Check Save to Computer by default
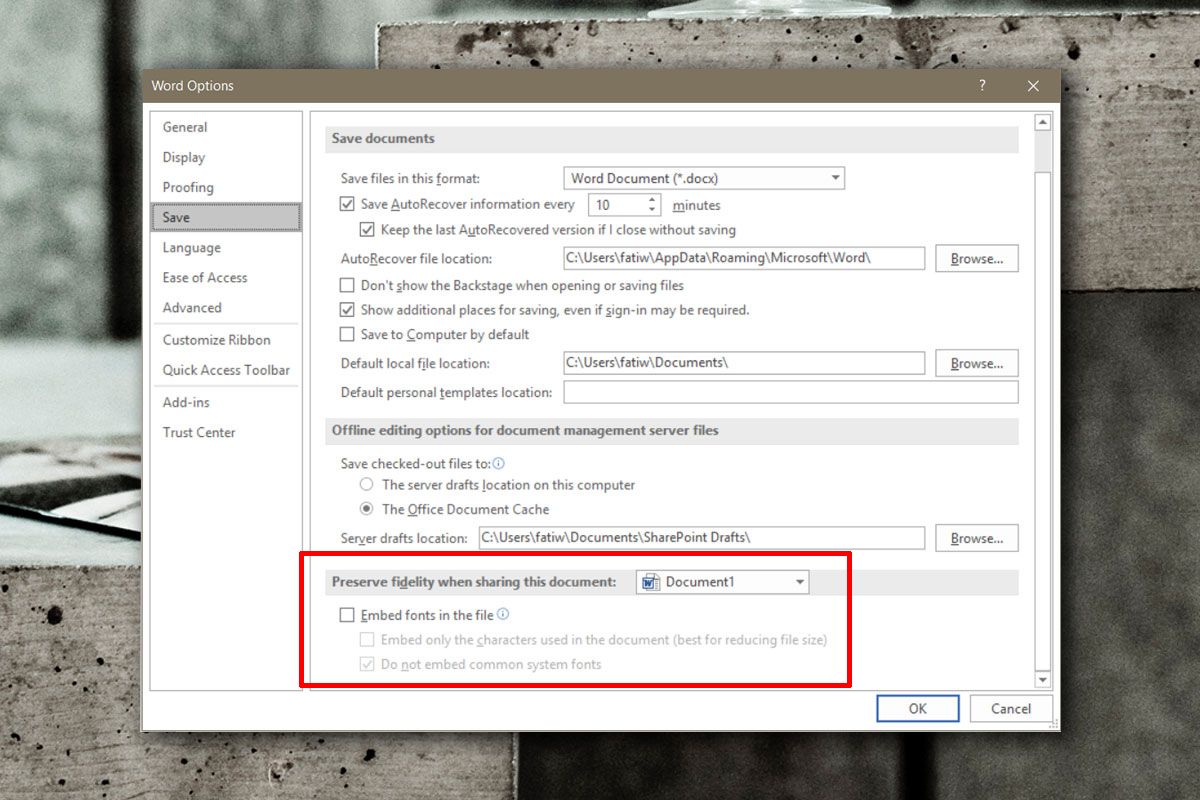This screenshot has height=800, width=1200. click(347, 334)
